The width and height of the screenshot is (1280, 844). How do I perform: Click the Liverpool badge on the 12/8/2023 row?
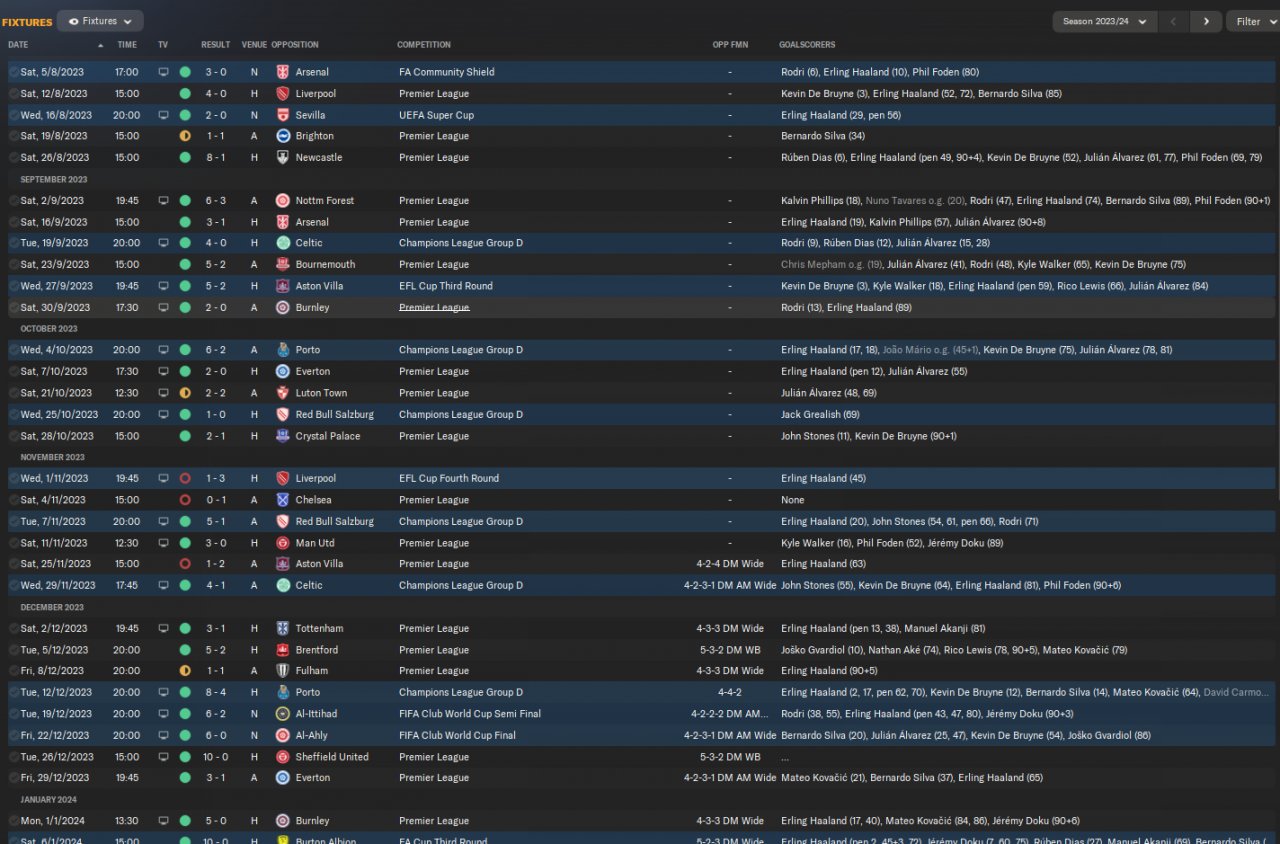click(283, 94)
